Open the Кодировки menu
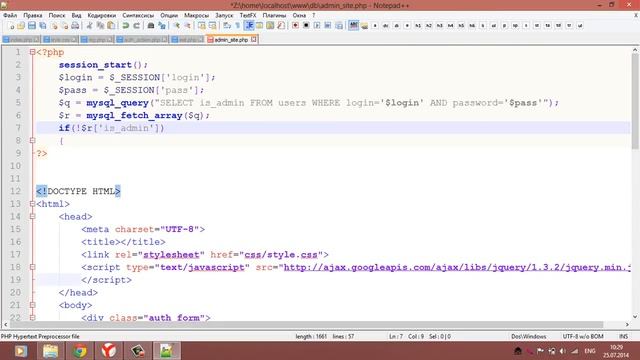 click(102, 16)
